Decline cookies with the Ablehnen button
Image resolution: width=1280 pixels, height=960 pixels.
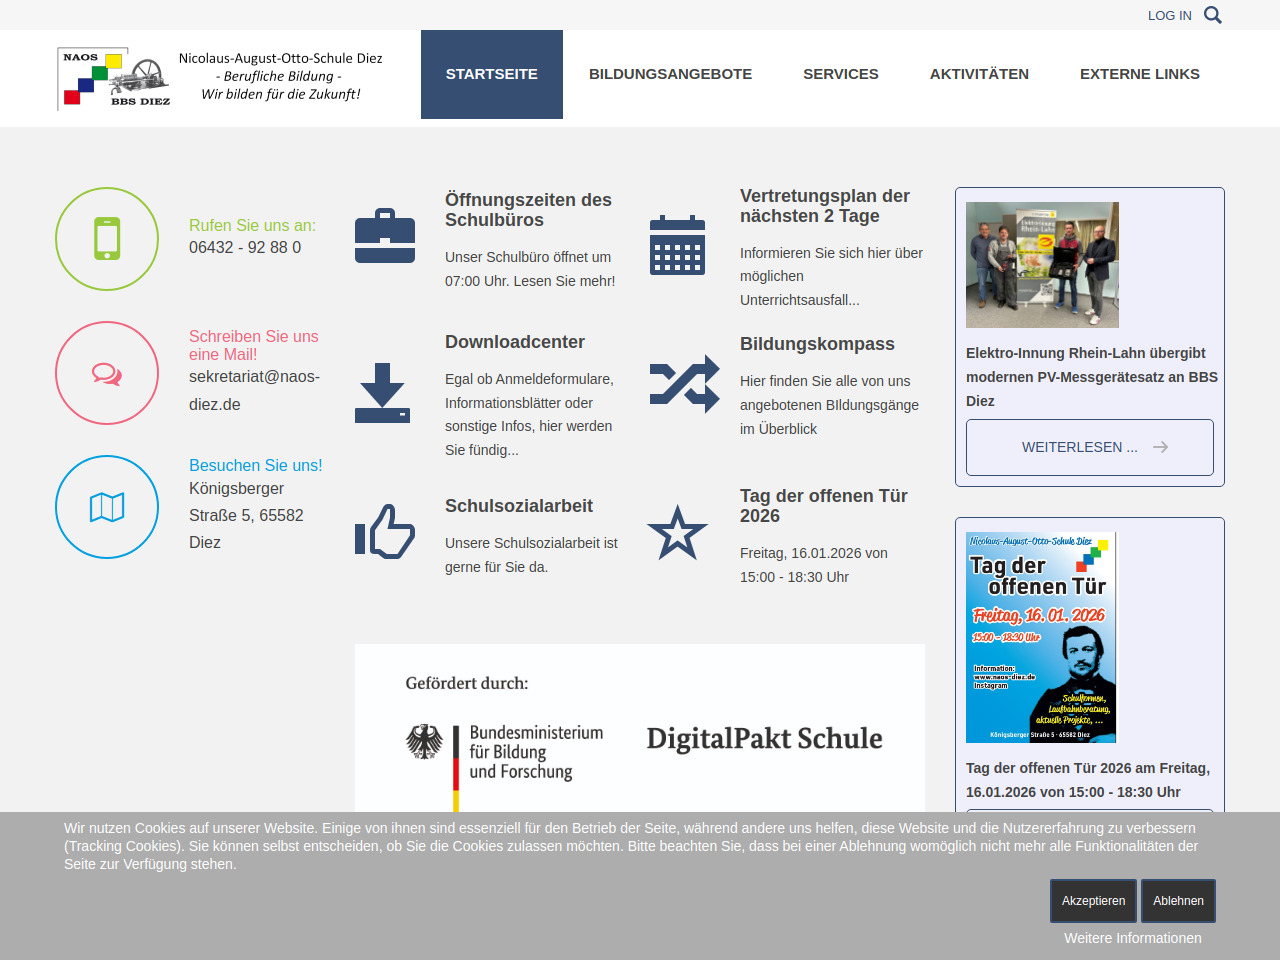coord(1178,901)
